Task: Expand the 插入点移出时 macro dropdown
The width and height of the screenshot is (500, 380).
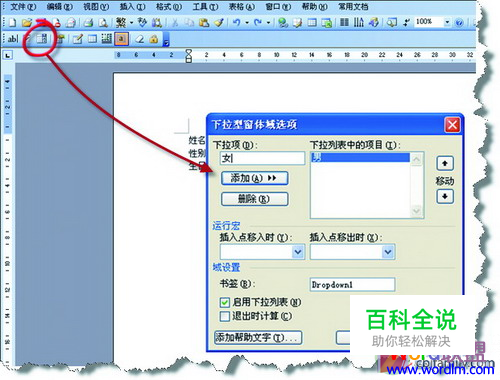Action: tap(388, 252)
